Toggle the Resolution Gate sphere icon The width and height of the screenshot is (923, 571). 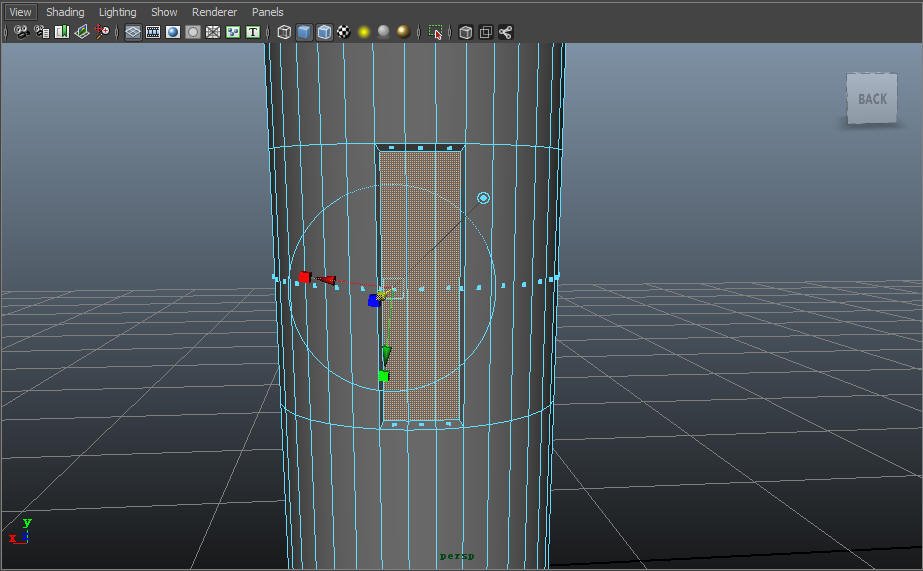click(173, 32)
